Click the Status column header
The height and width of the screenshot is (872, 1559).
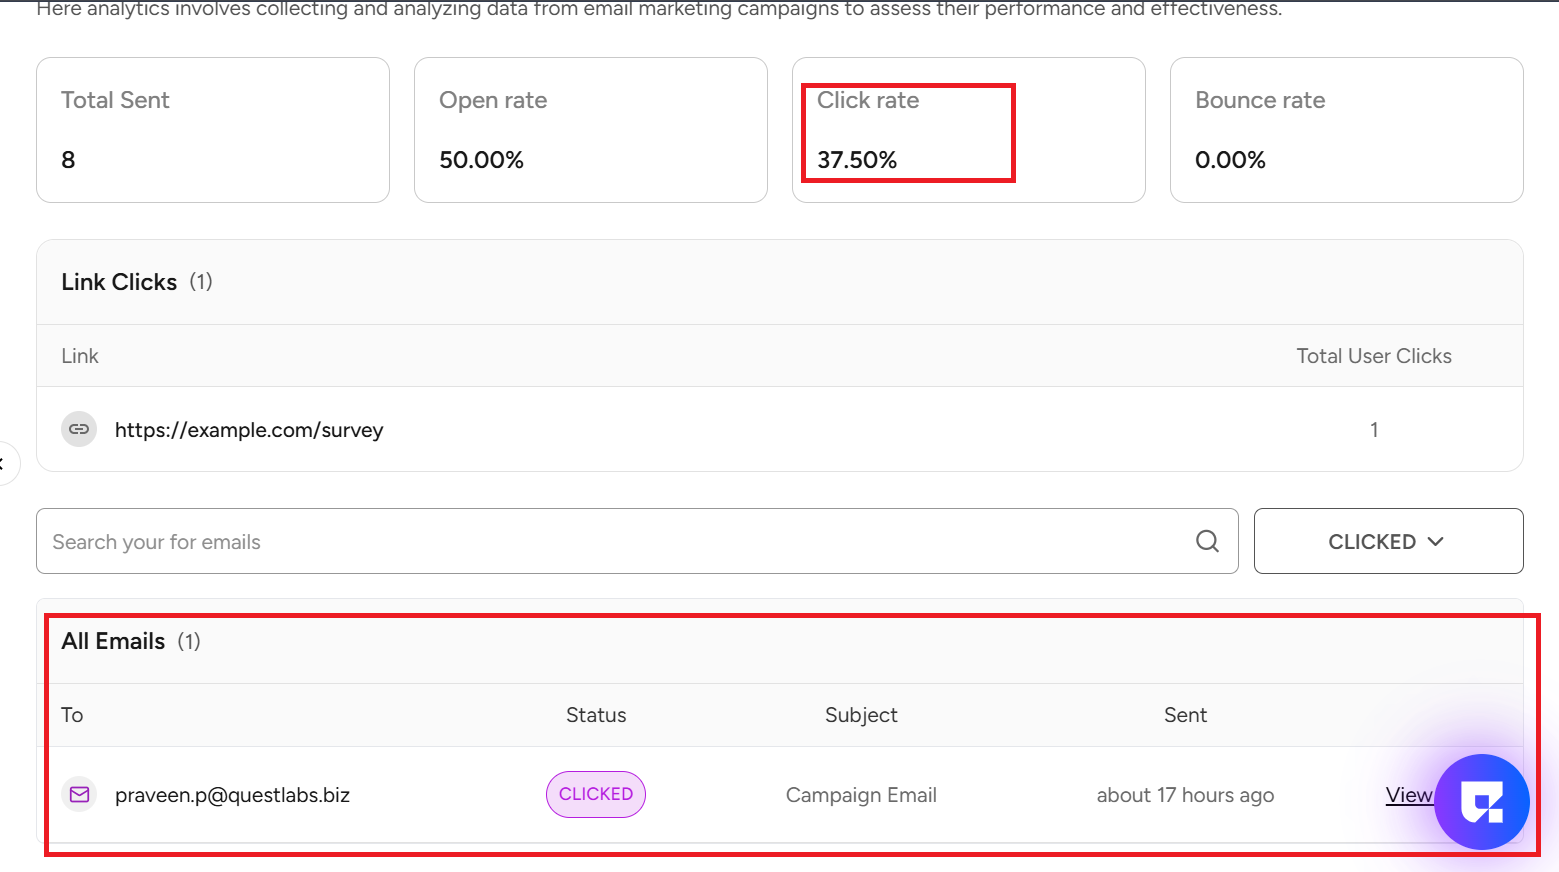[596, 715]
